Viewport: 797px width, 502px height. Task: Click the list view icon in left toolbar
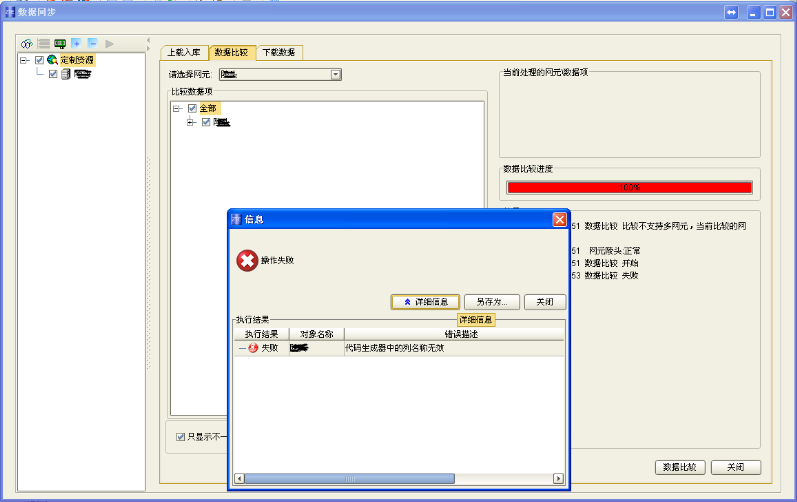pyautogui.click(x=44, y=44)
